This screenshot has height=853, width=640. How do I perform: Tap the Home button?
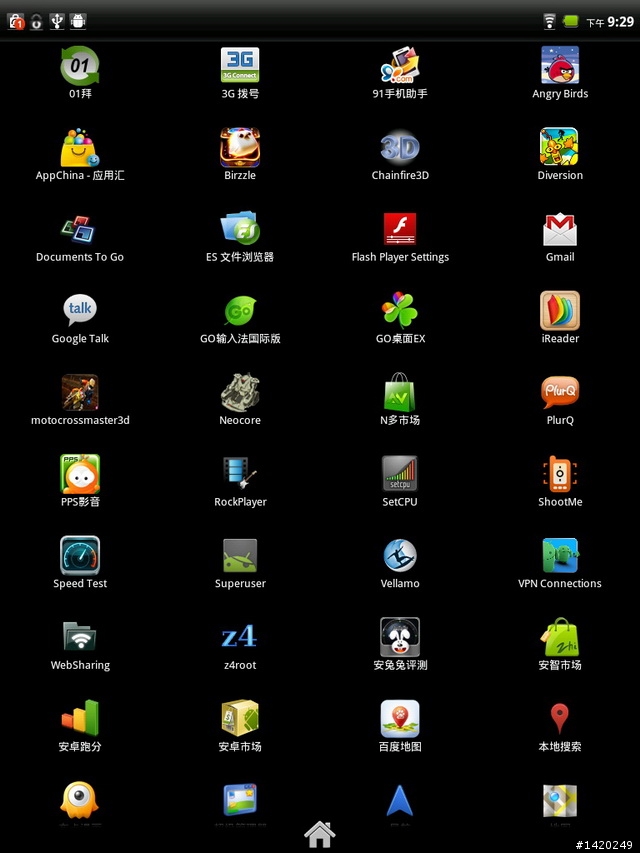[x=319, y=835]
